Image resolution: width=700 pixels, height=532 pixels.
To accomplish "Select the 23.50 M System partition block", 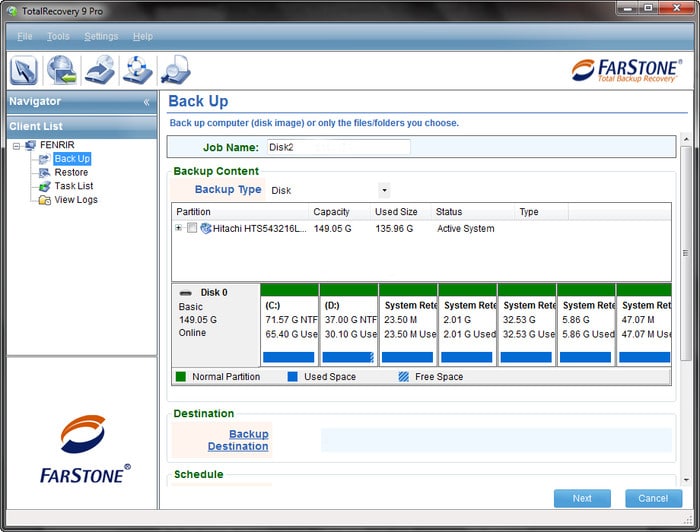I will [408, 325].
